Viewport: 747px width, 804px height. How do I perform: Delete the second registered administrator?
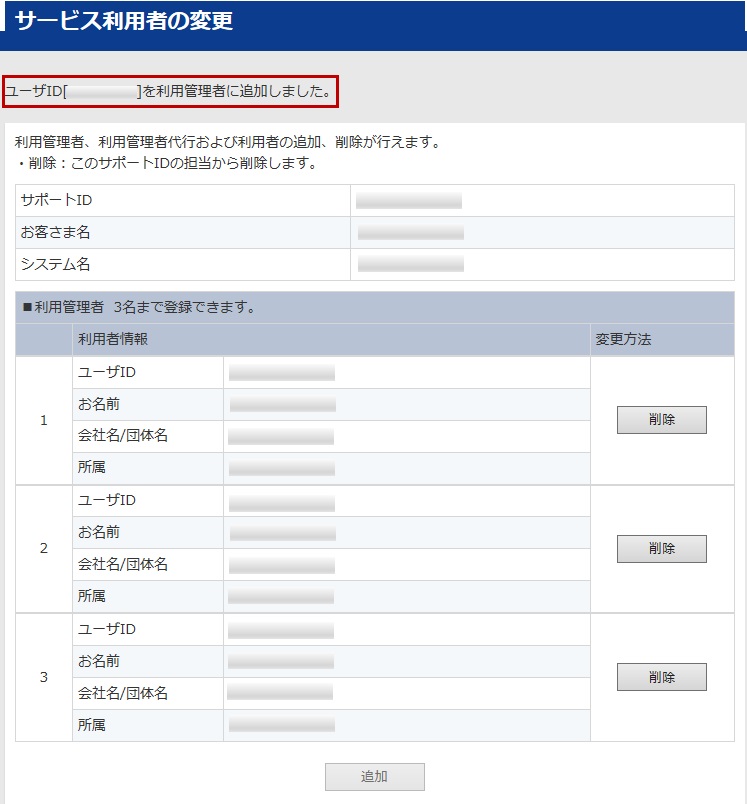click(x=661, y=549)
